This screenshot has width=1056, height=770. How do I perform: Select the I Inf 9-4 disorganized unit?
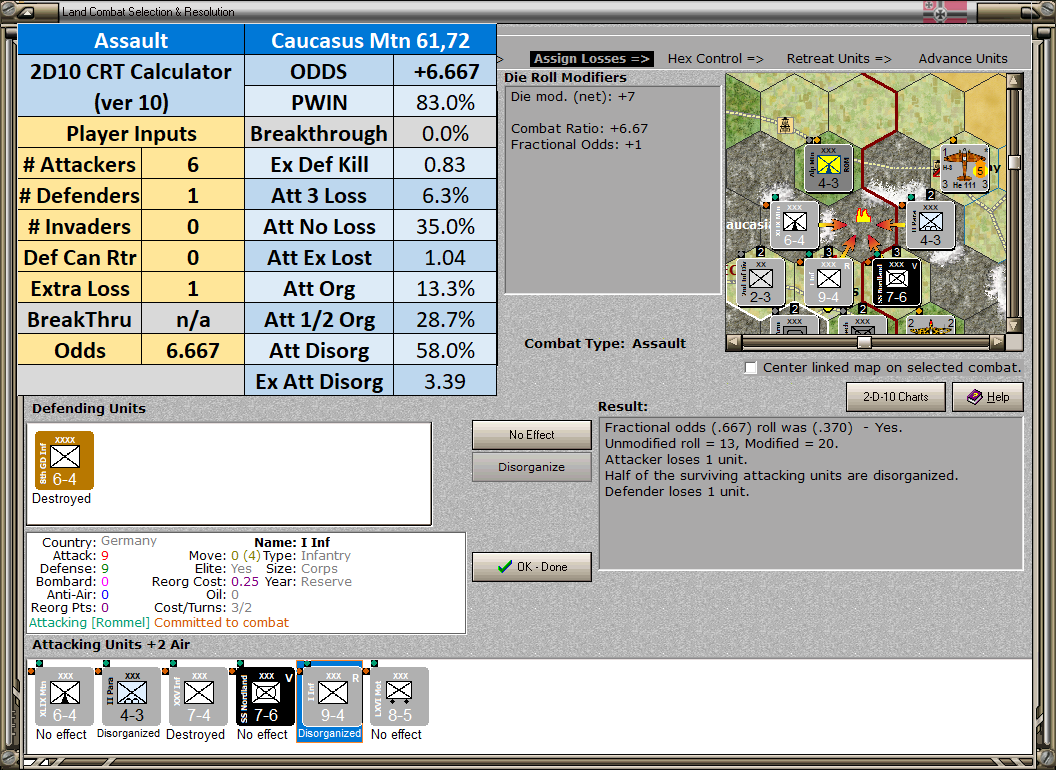pos(333,696)
